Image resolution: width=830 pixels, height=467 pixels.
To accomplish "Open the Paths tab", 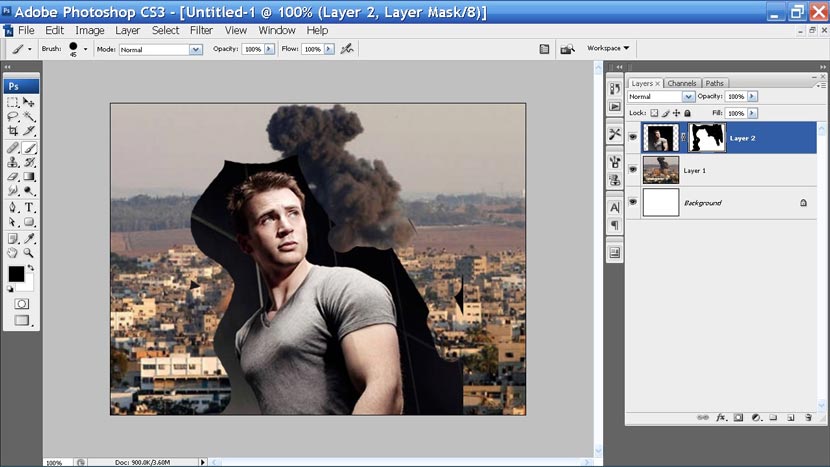I will pyautogui.click(x=714, y=83).
